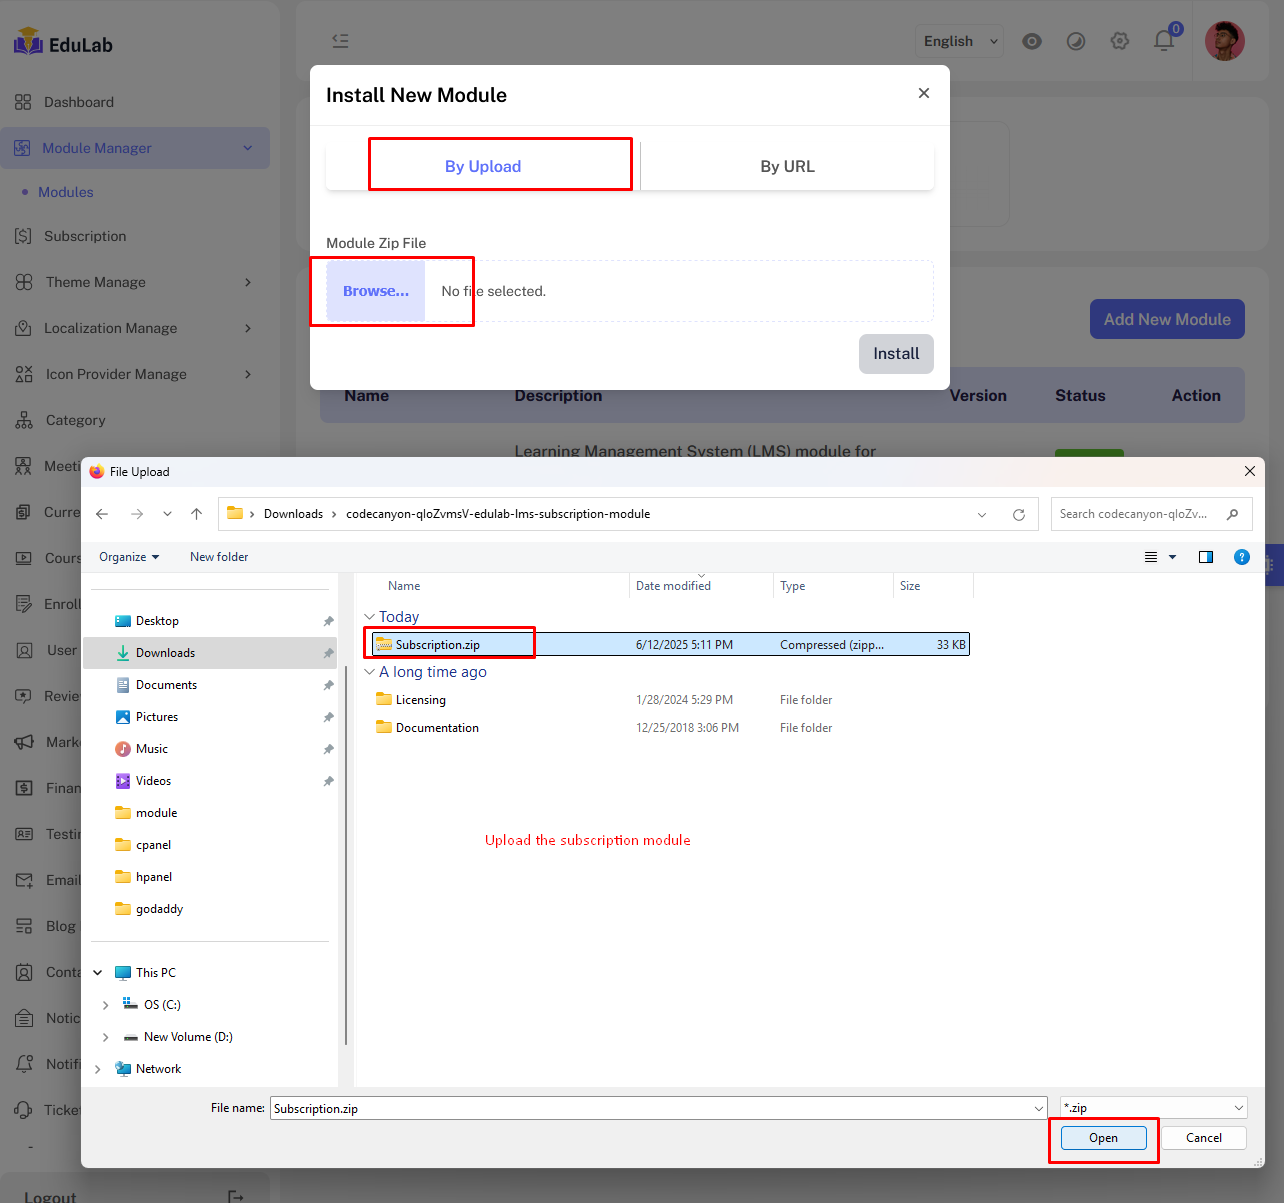The image size is (1284, 1203).
Task: Open the Dashboard from the sidebar
Action: point(79,101)
